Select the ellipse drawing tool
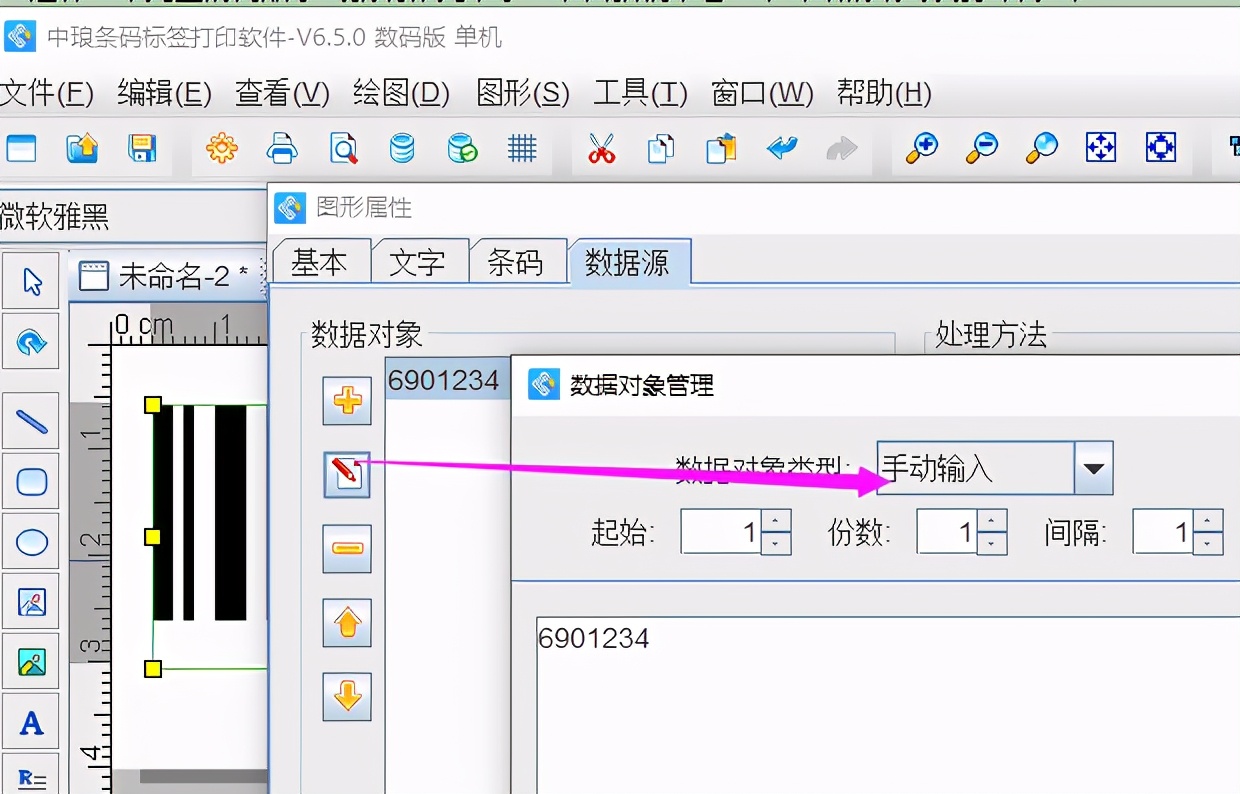This screenshot has width=1240, height=794. point(31,541)
